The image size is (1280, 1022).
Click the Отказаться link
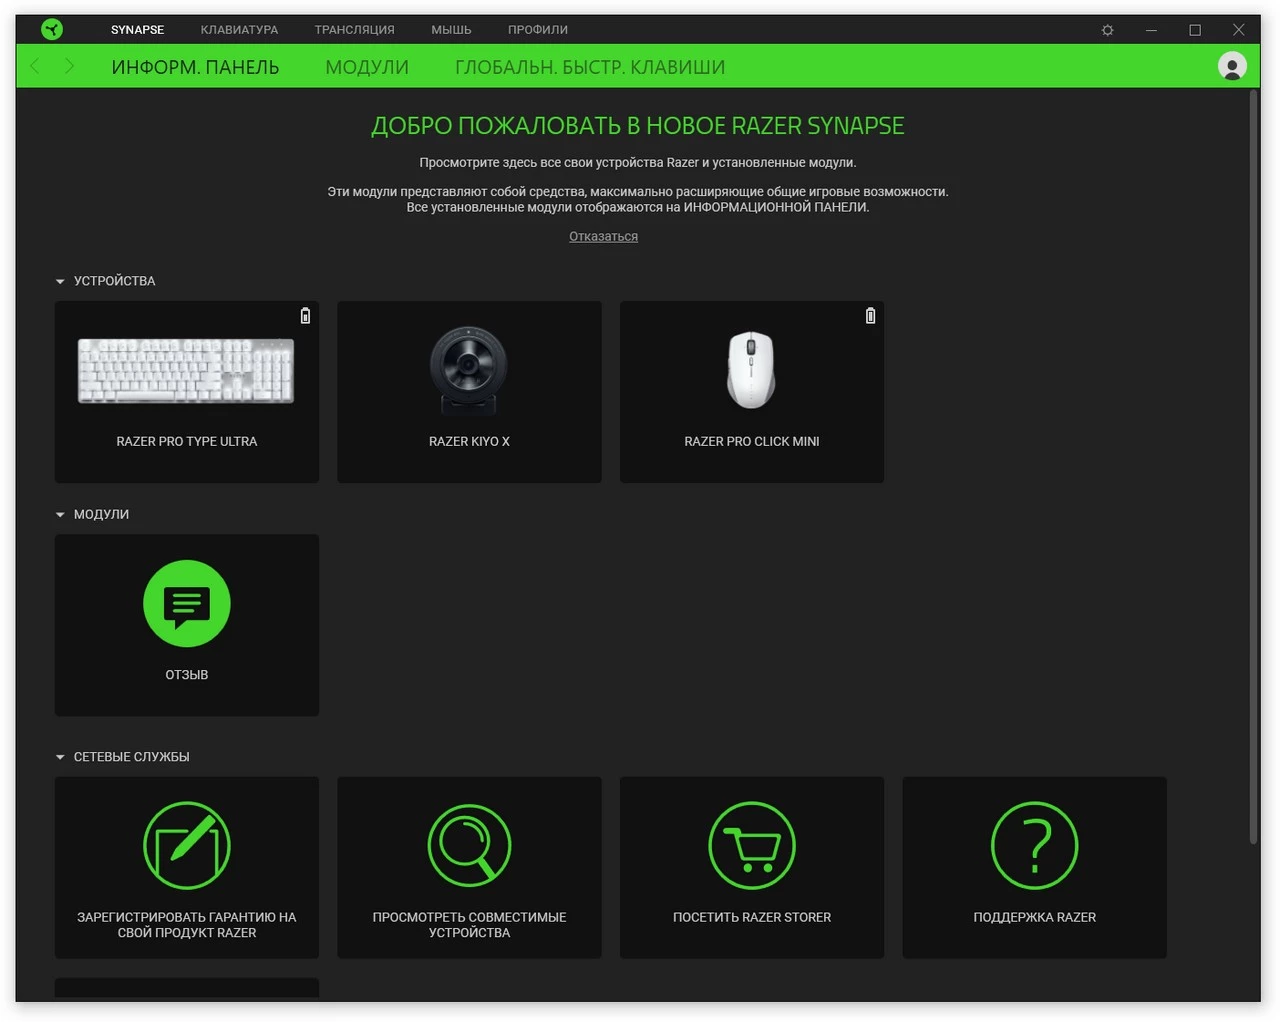pyautogui.click(x=603, y=237)
